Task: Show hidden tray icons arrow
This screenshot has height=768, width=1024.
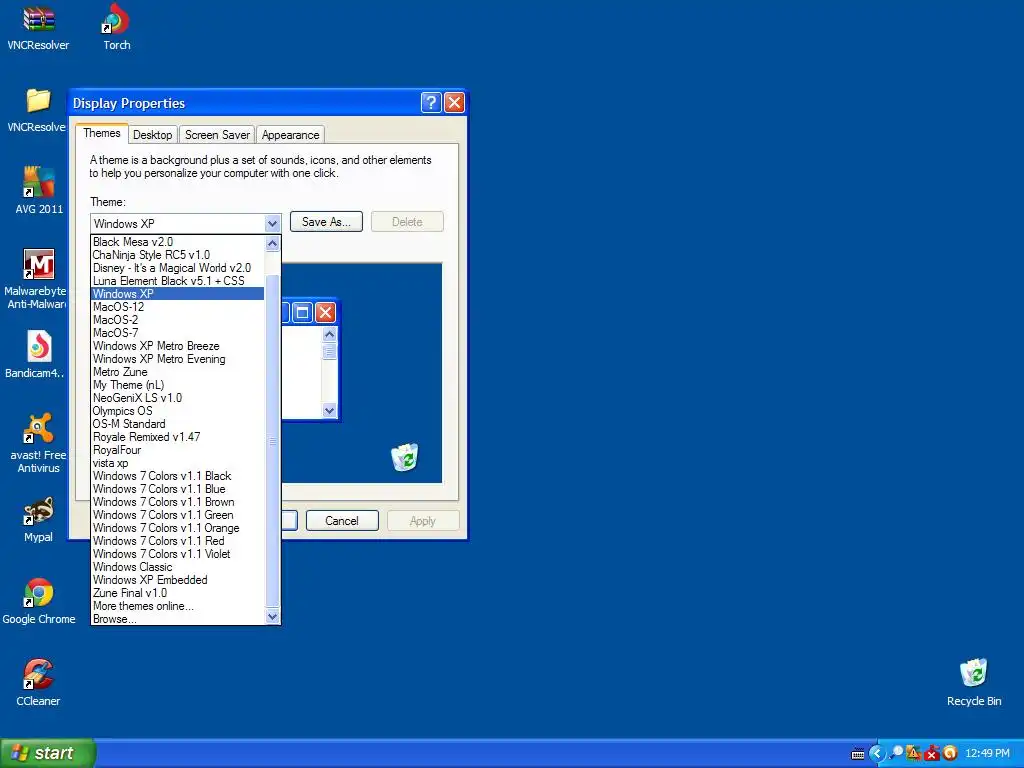Action: (x=877, y=754)
